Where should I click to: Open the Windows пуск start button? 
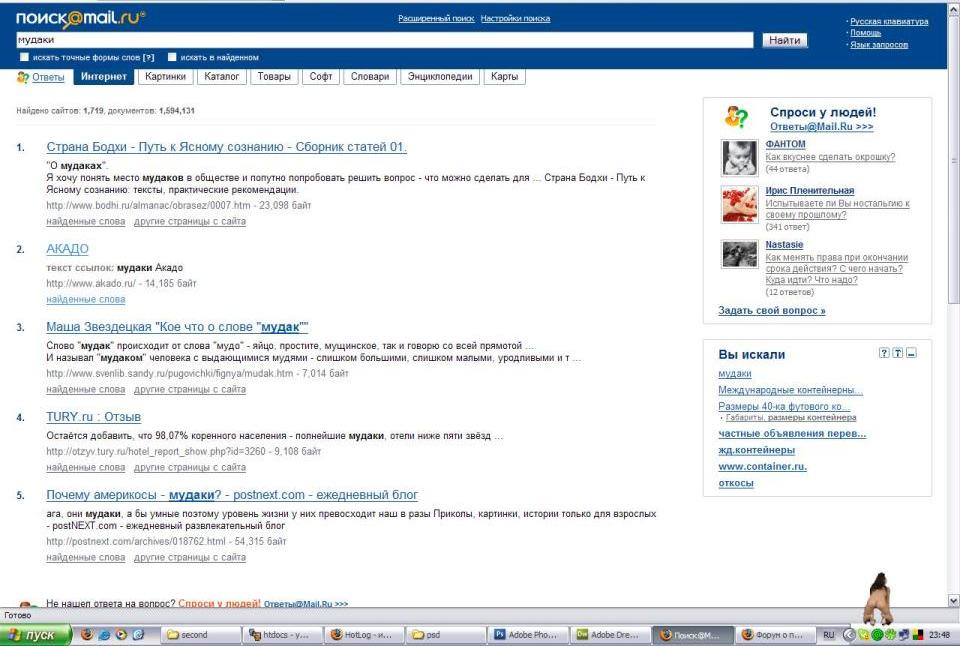(x=36, y=635)
